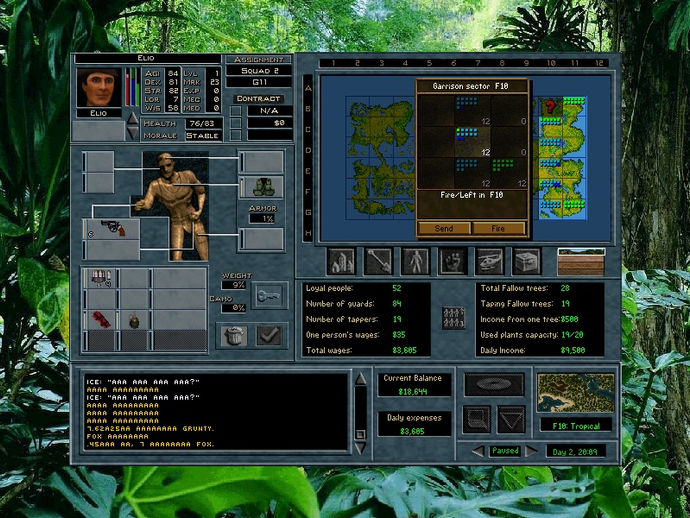The width and height of the screenshot is (690, 518).
Task: Click the G11 sector location field
Action: click(x=259, y=82)
